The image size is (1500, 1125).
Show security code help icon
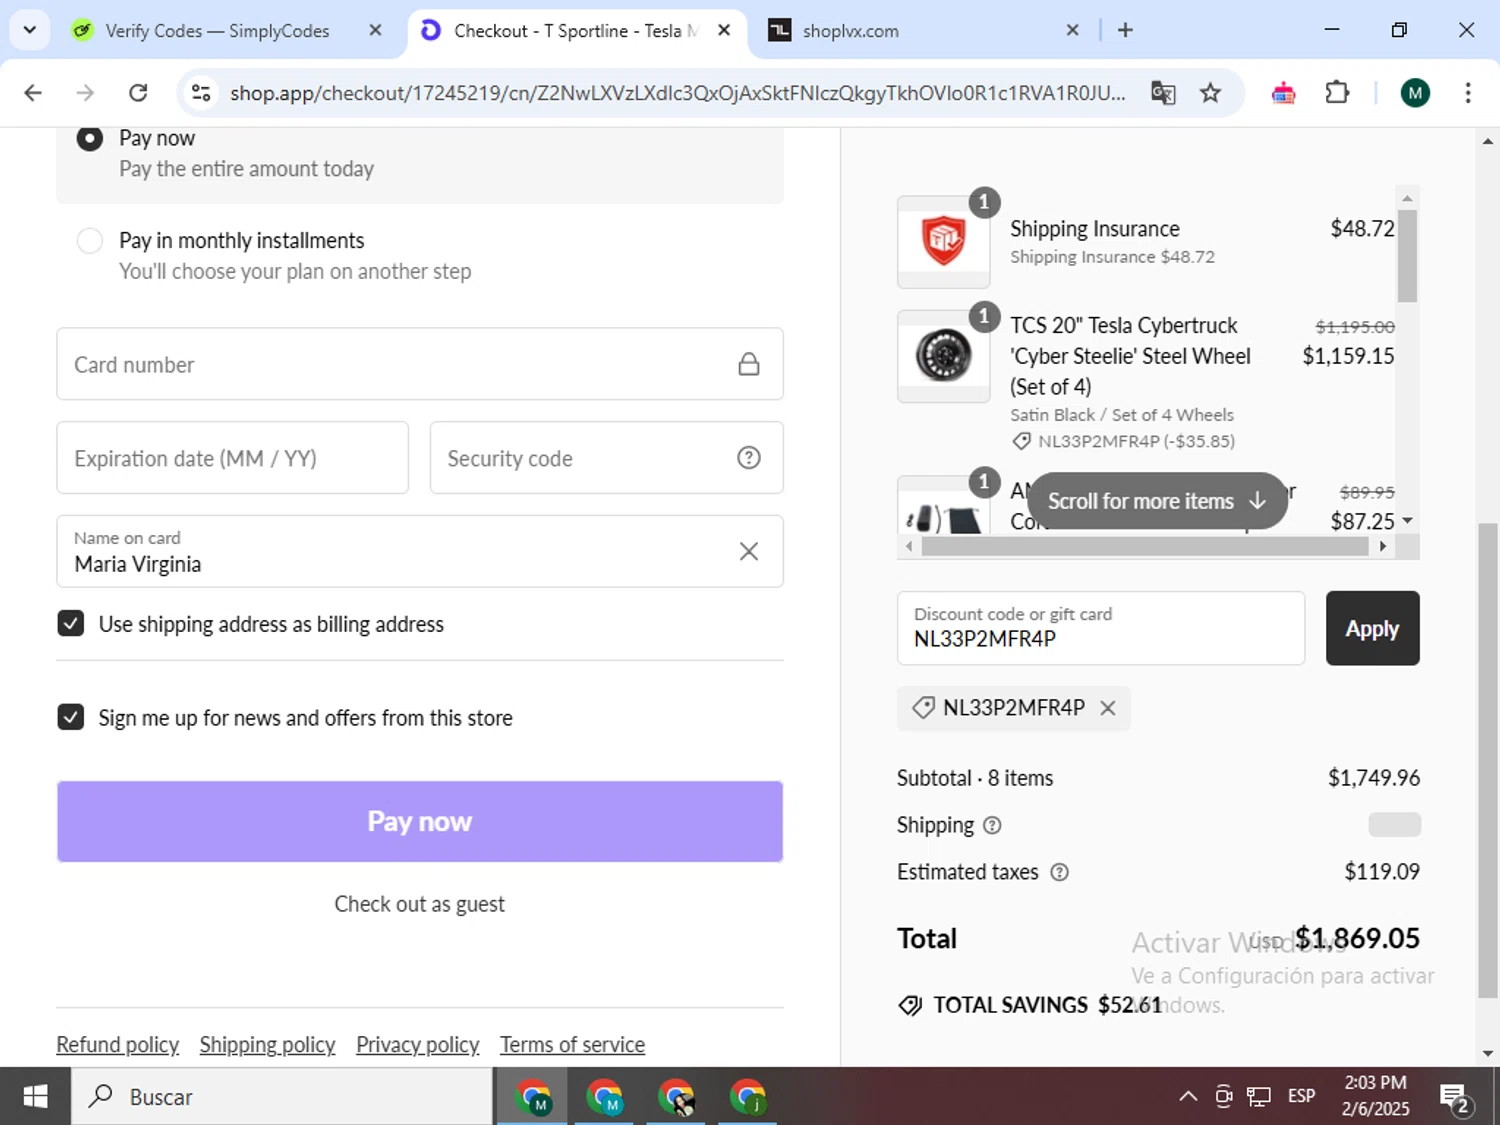749,458
